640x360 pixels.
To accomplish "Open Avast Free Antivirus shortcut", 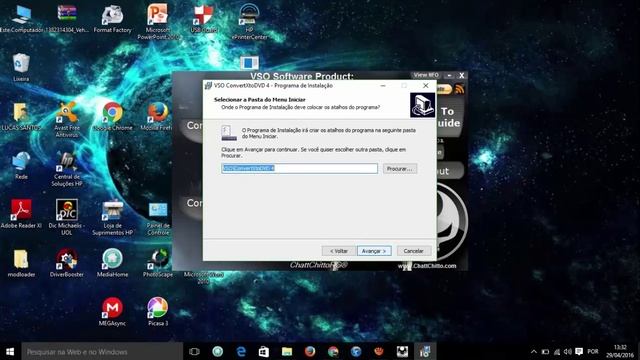I will click(67, 120).
